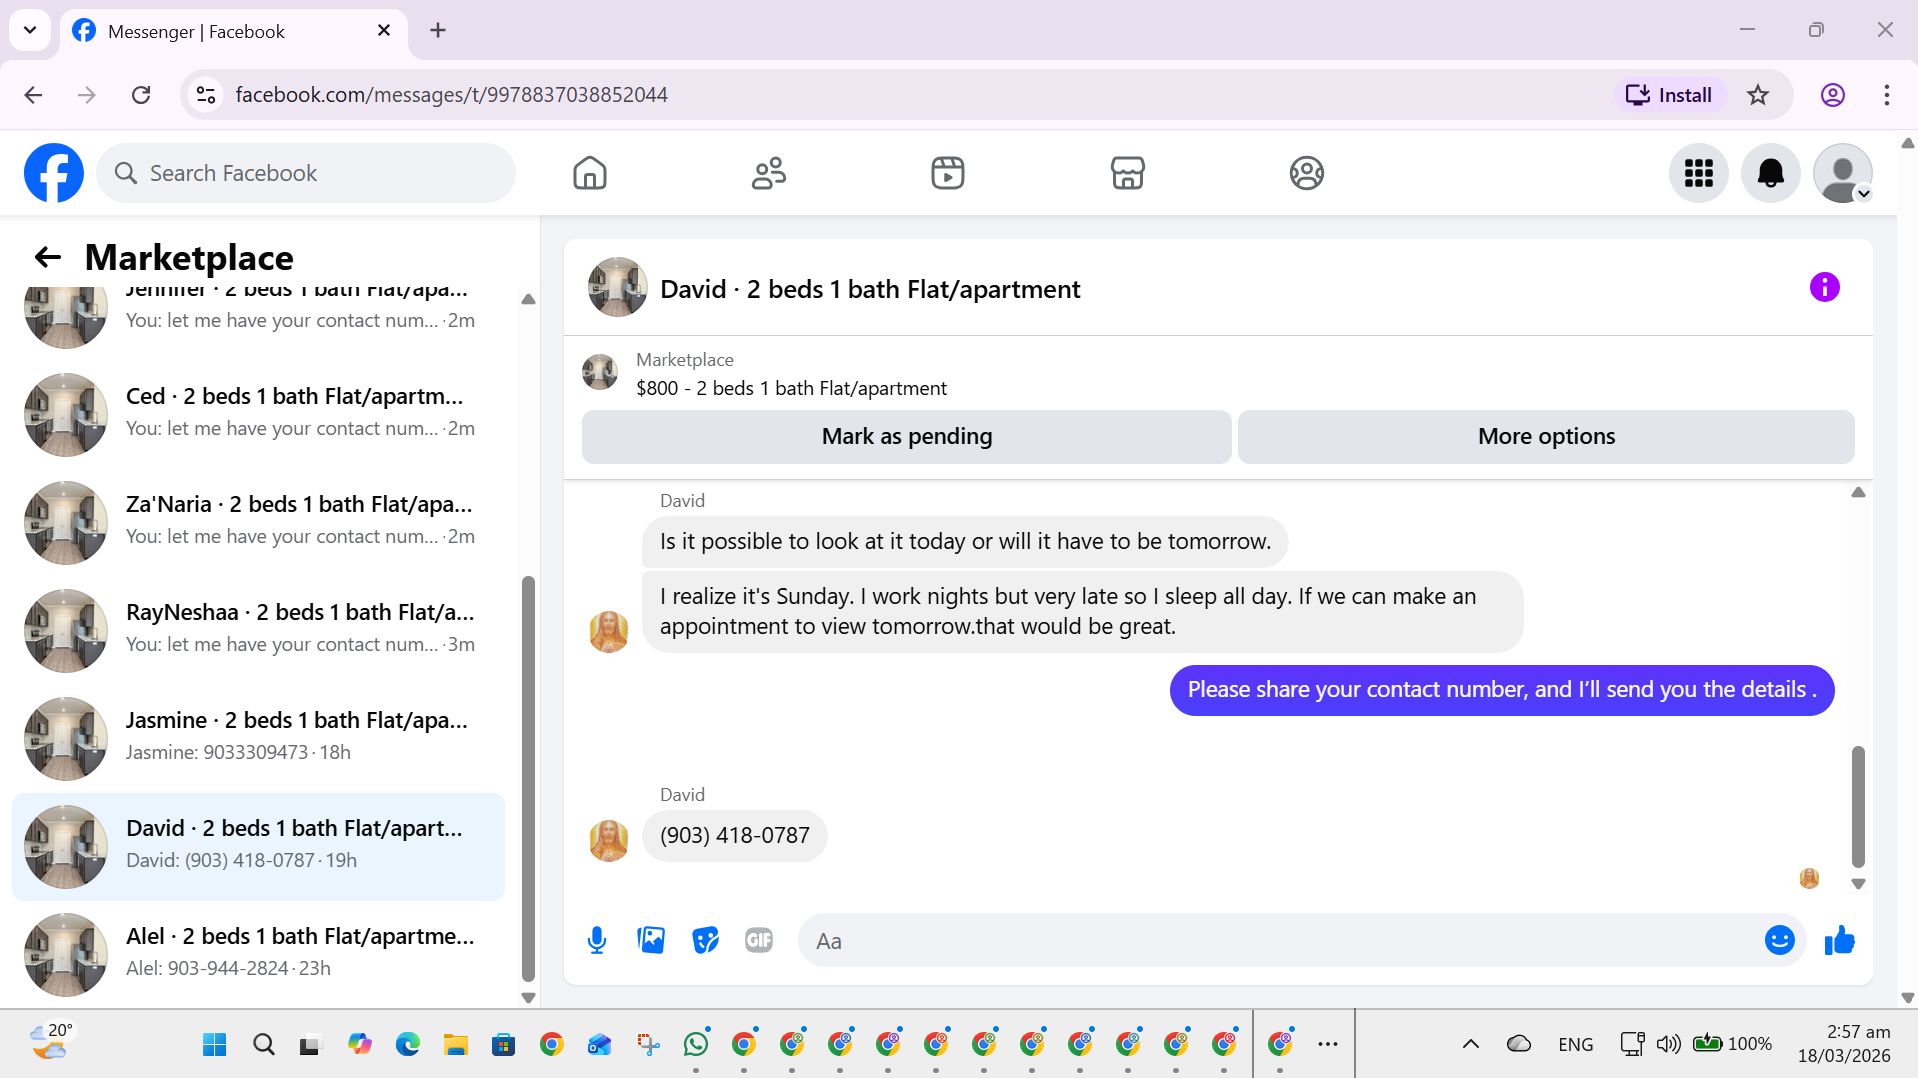
Task: Open the account profile menu
Action: pyautogui.click(x=1843, y=173)
